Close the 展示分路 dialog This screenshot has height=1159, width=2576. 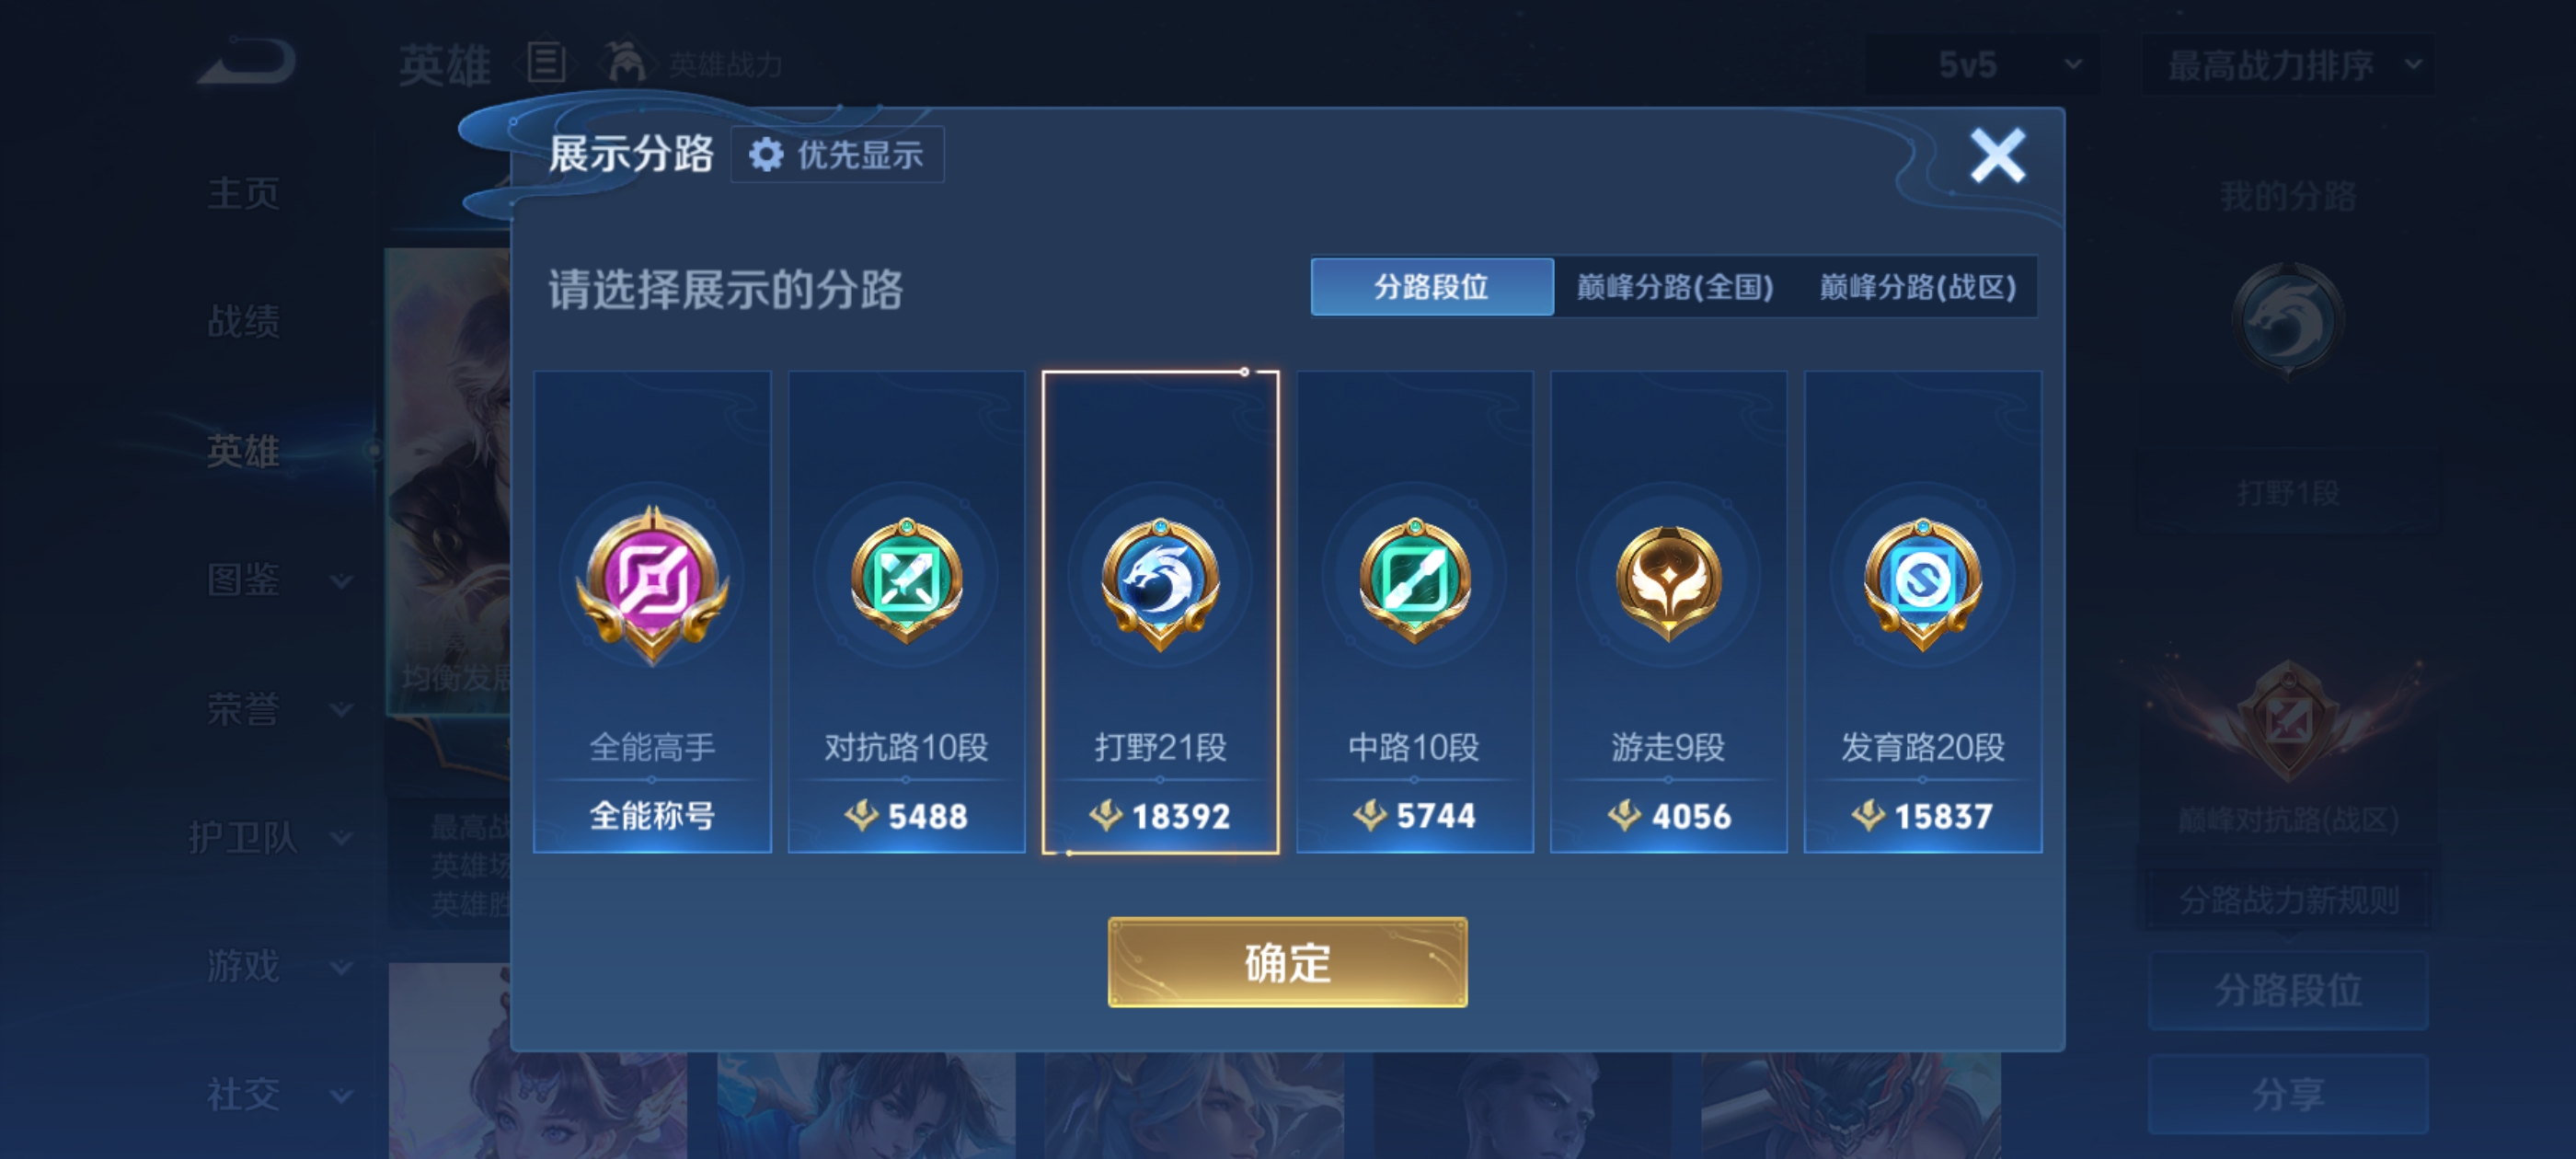pos(1997,155)
